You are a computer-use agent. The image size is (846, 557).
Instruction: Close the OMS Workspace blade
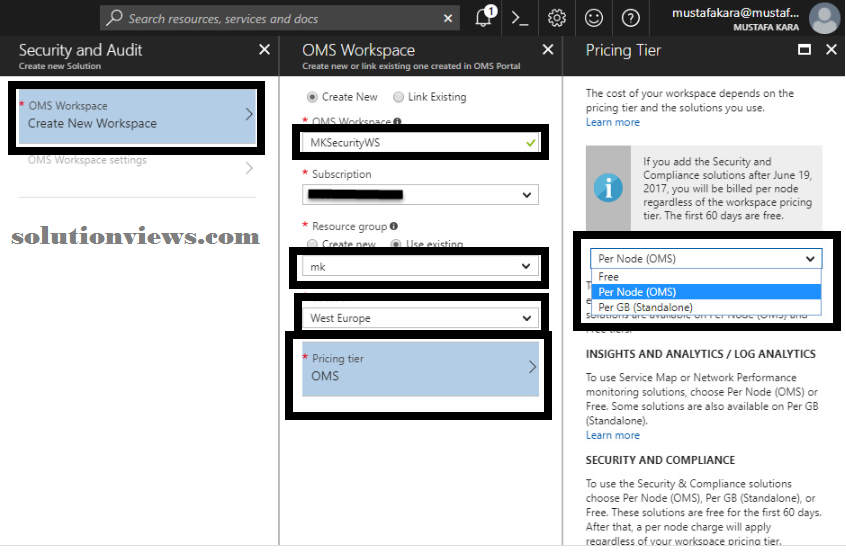[548, 50]
